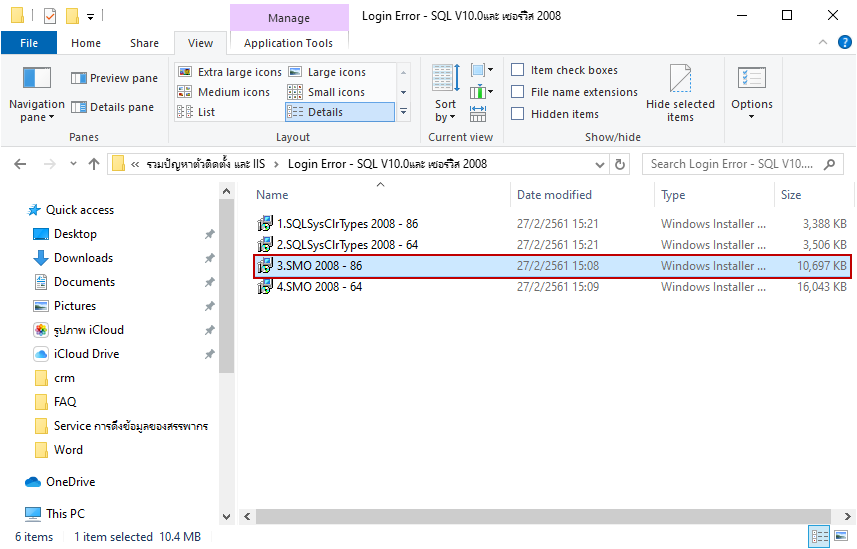This screenshot has width=857, height=549.
Task: Select the View ribbon tab
Action: (200, 43)
